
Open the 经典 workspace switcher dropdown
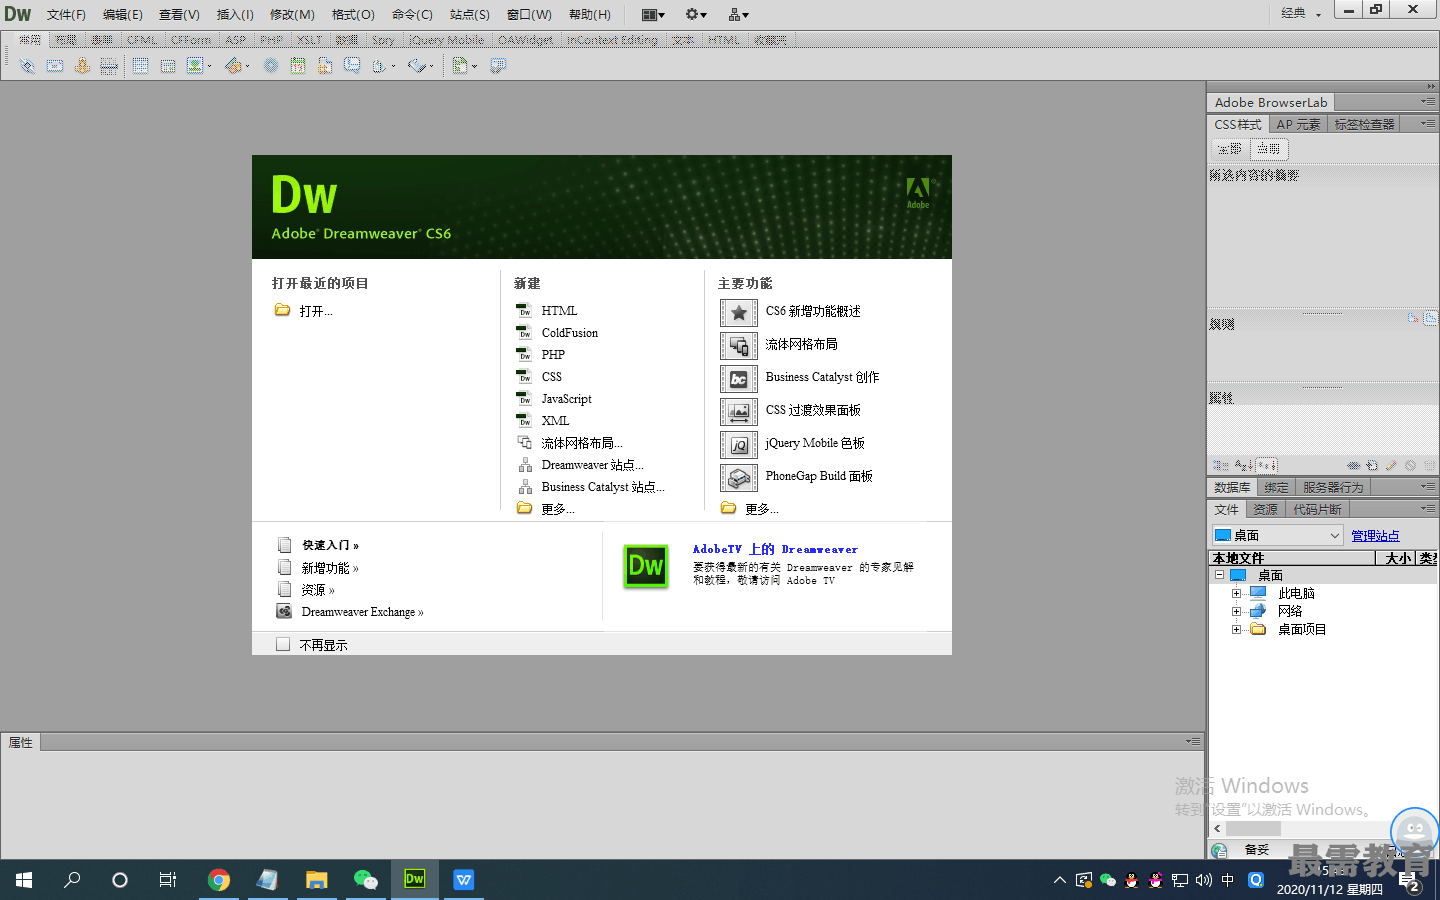[1301, 13]
